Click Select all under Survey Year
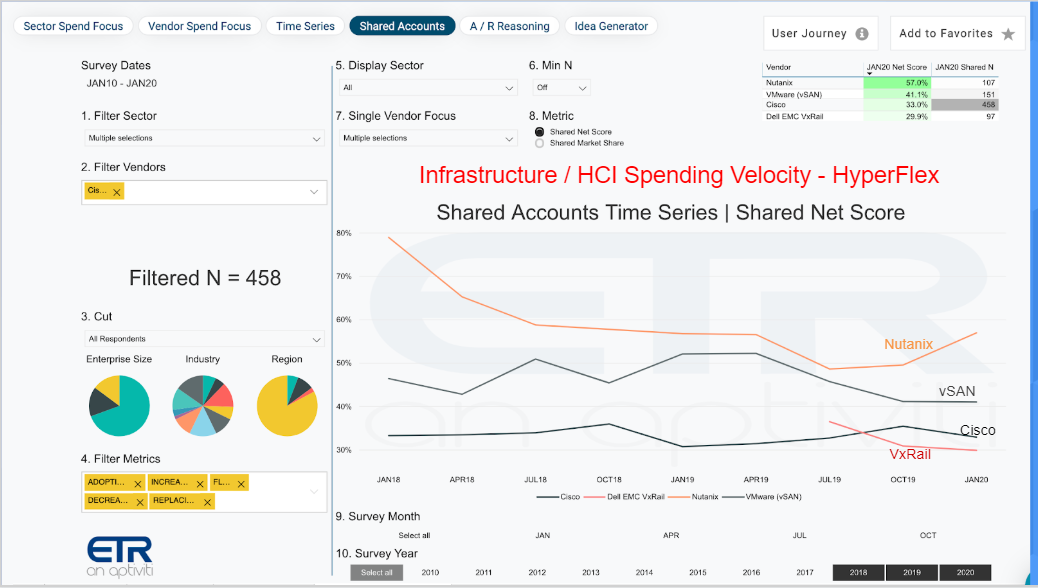 coord(377,572)
